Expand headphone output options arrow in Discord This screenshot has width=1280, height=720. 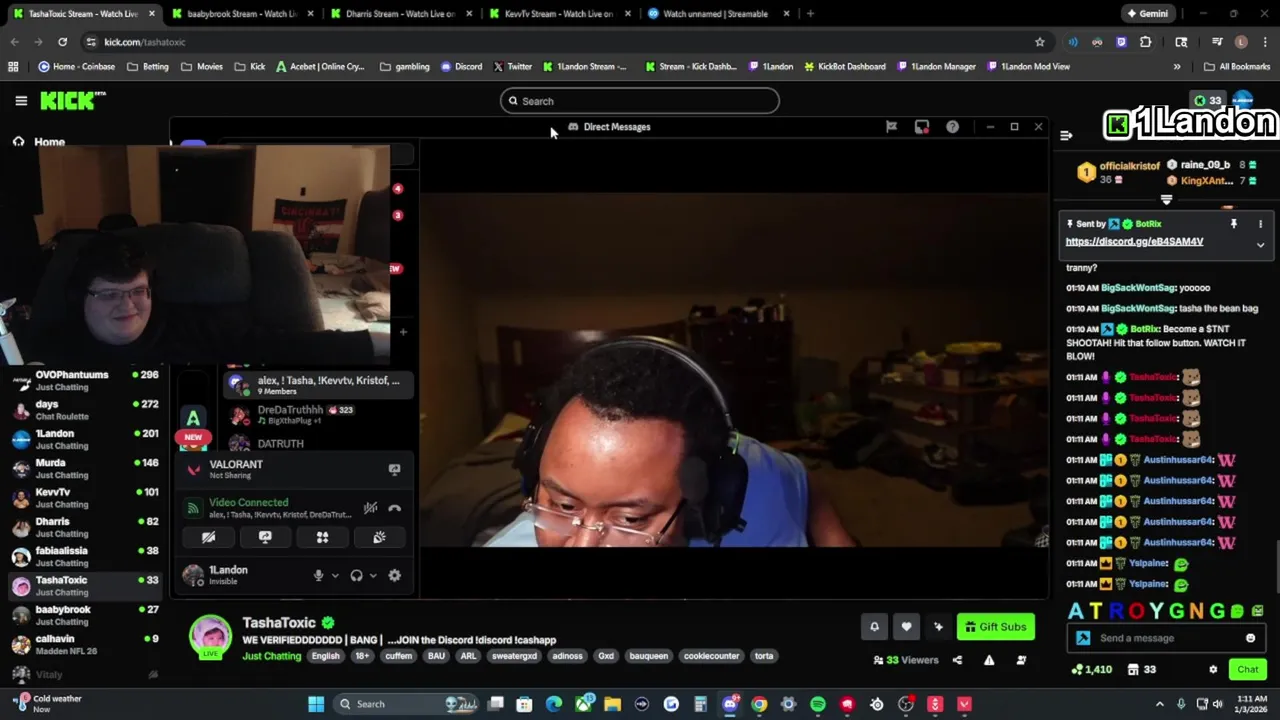(x=373, y=575)
